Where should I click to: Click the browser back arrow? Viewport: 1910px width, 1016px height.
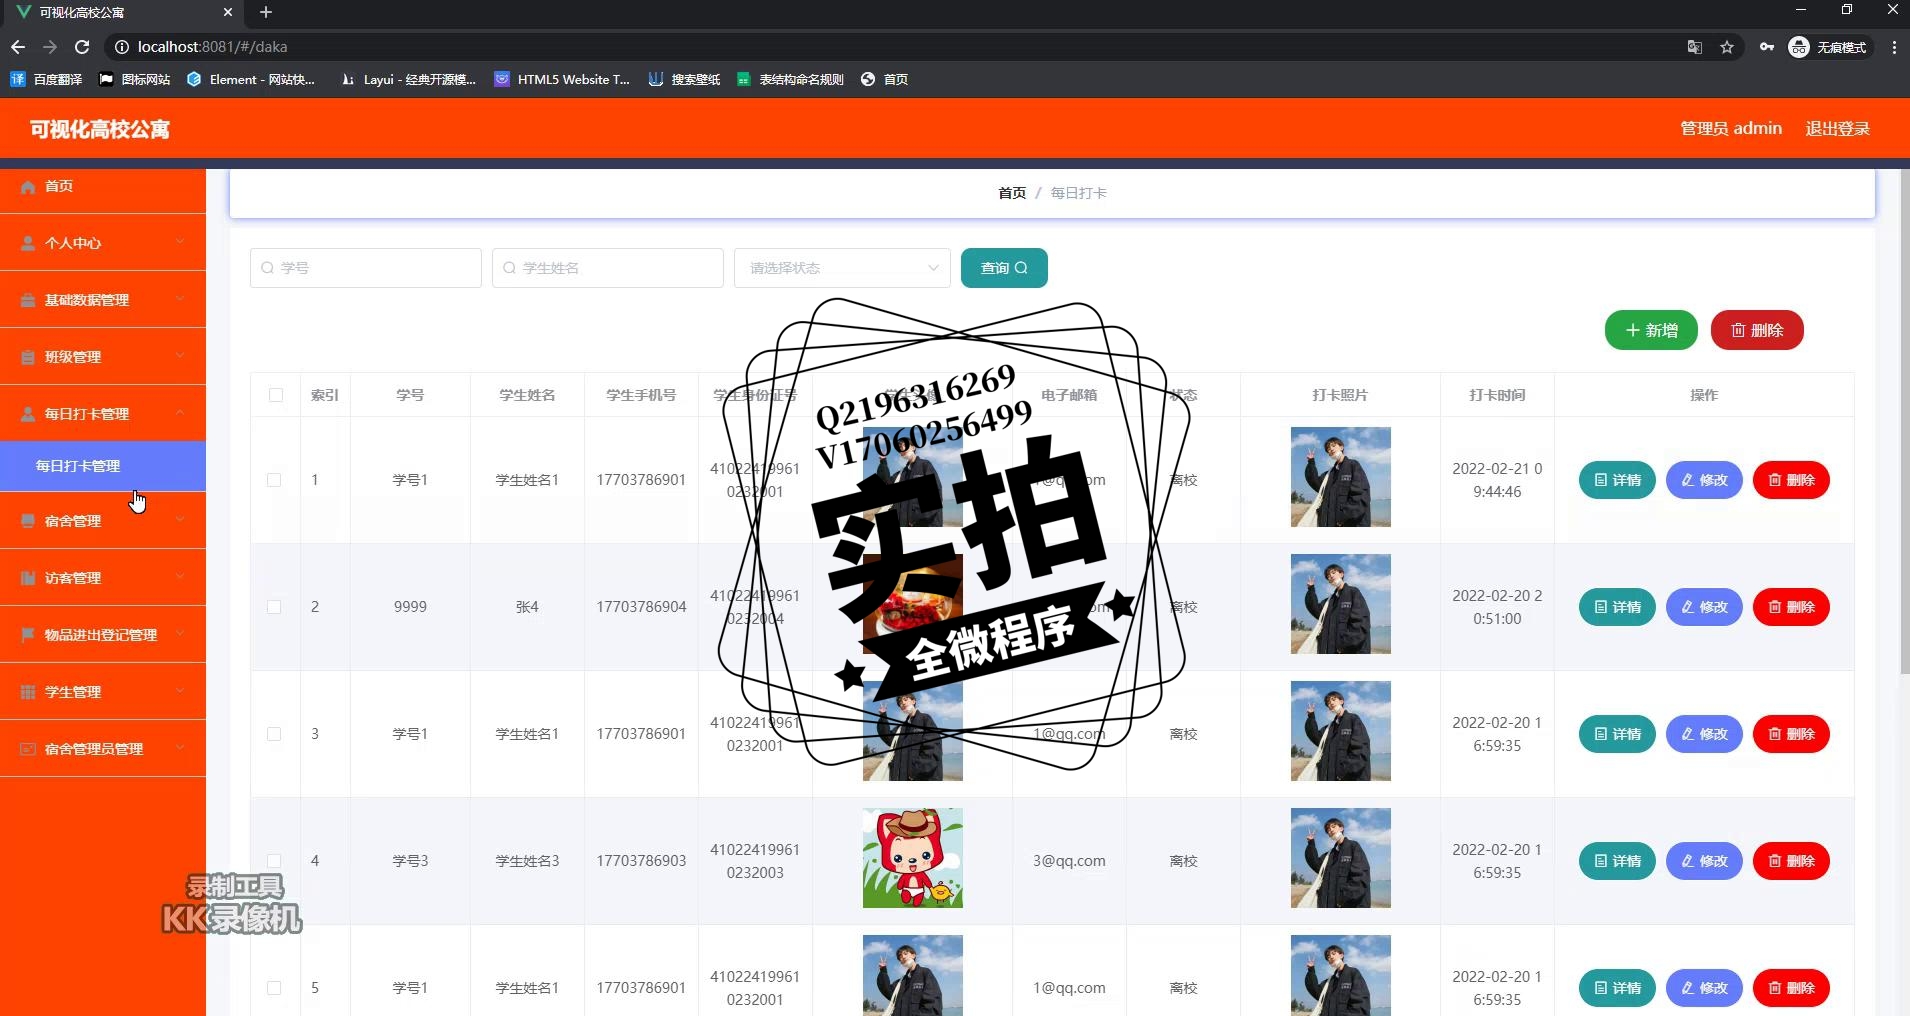[x=18, y=47]
